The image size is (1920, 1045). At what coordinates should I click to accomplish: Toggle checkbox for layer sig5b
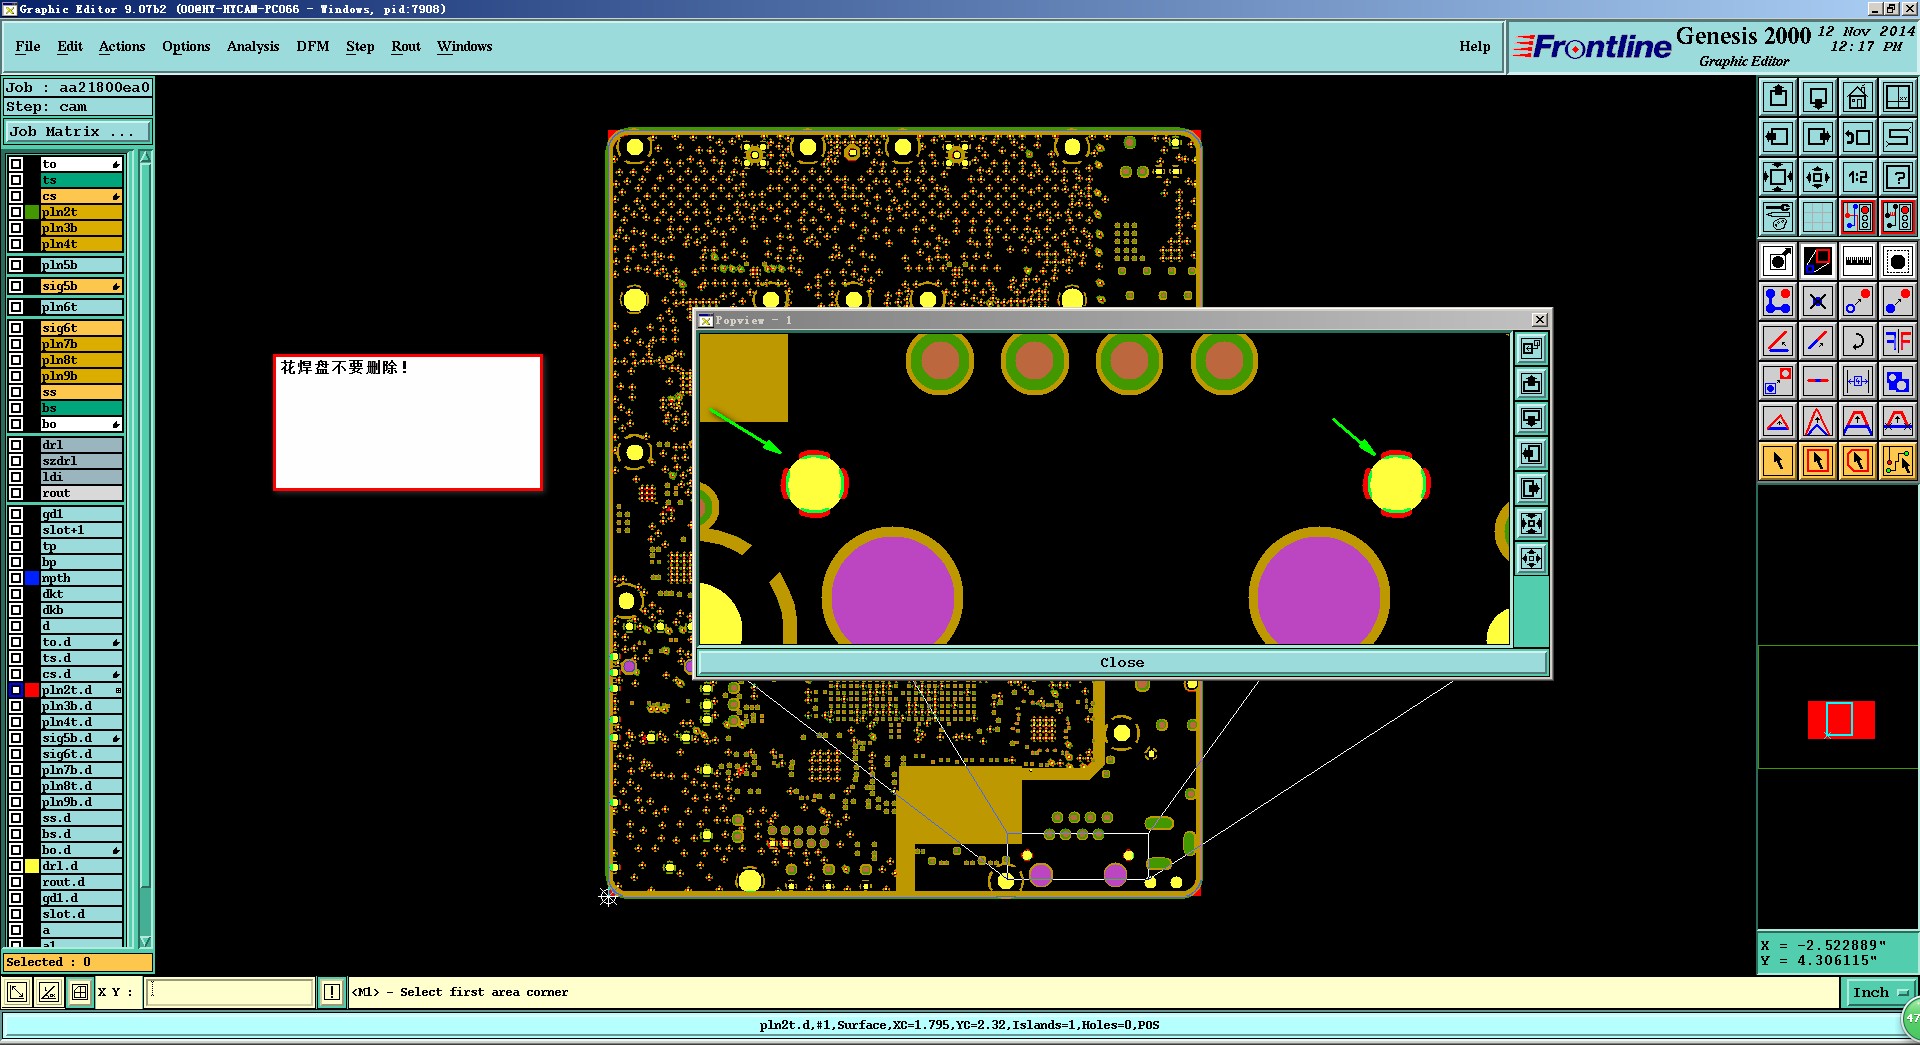coord(16,286)
